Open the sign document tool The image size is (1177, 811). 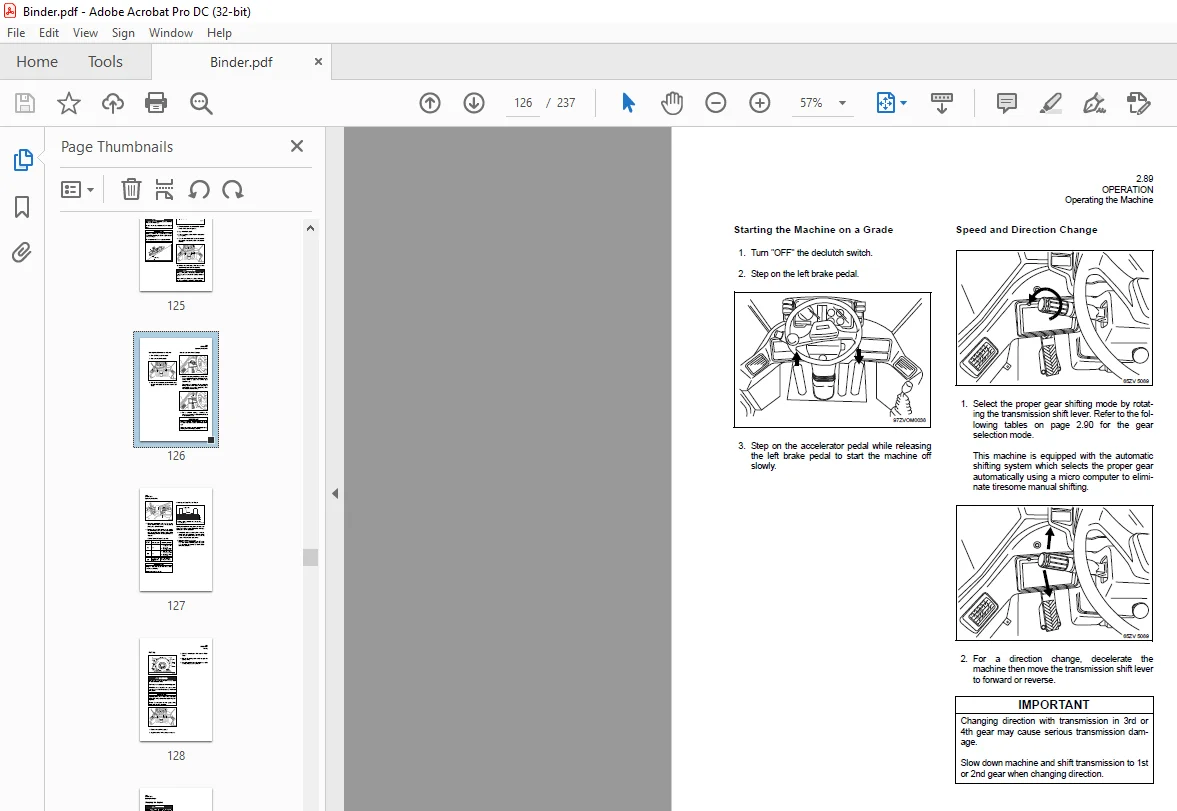(x=1094, y=103)
